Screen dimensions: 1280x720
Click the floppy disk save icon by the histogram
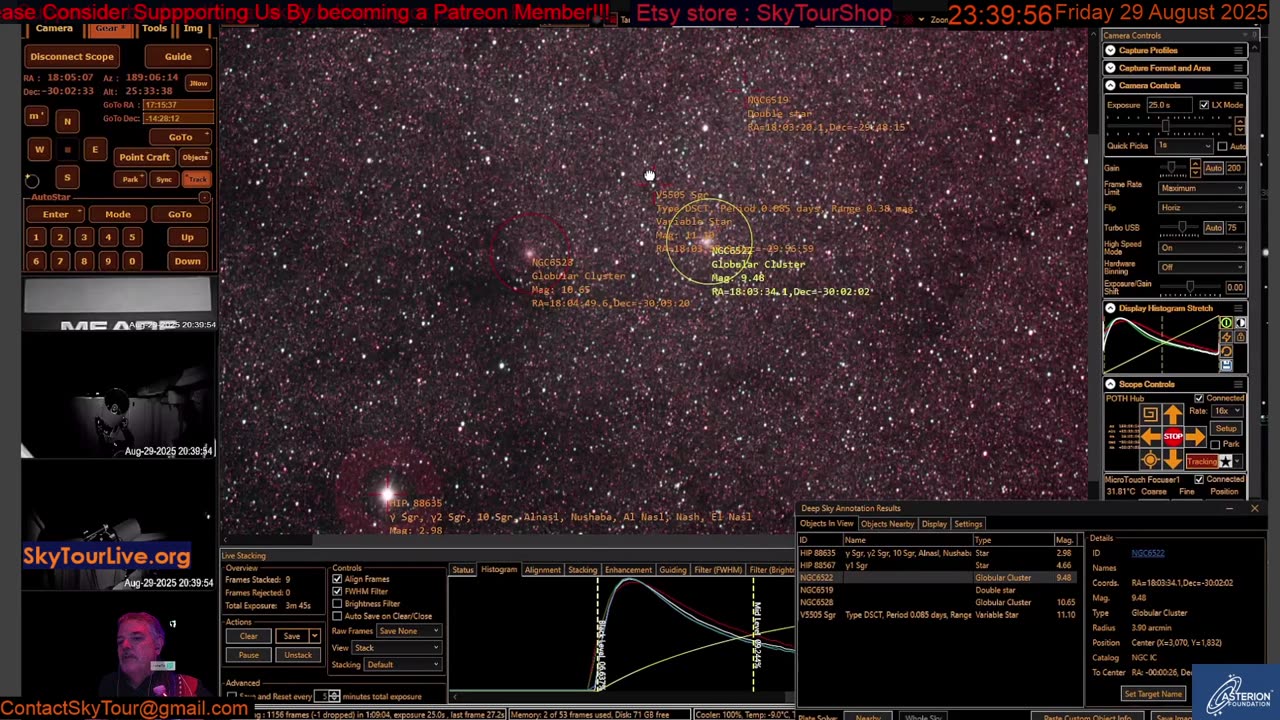[x=1227, y=366]
